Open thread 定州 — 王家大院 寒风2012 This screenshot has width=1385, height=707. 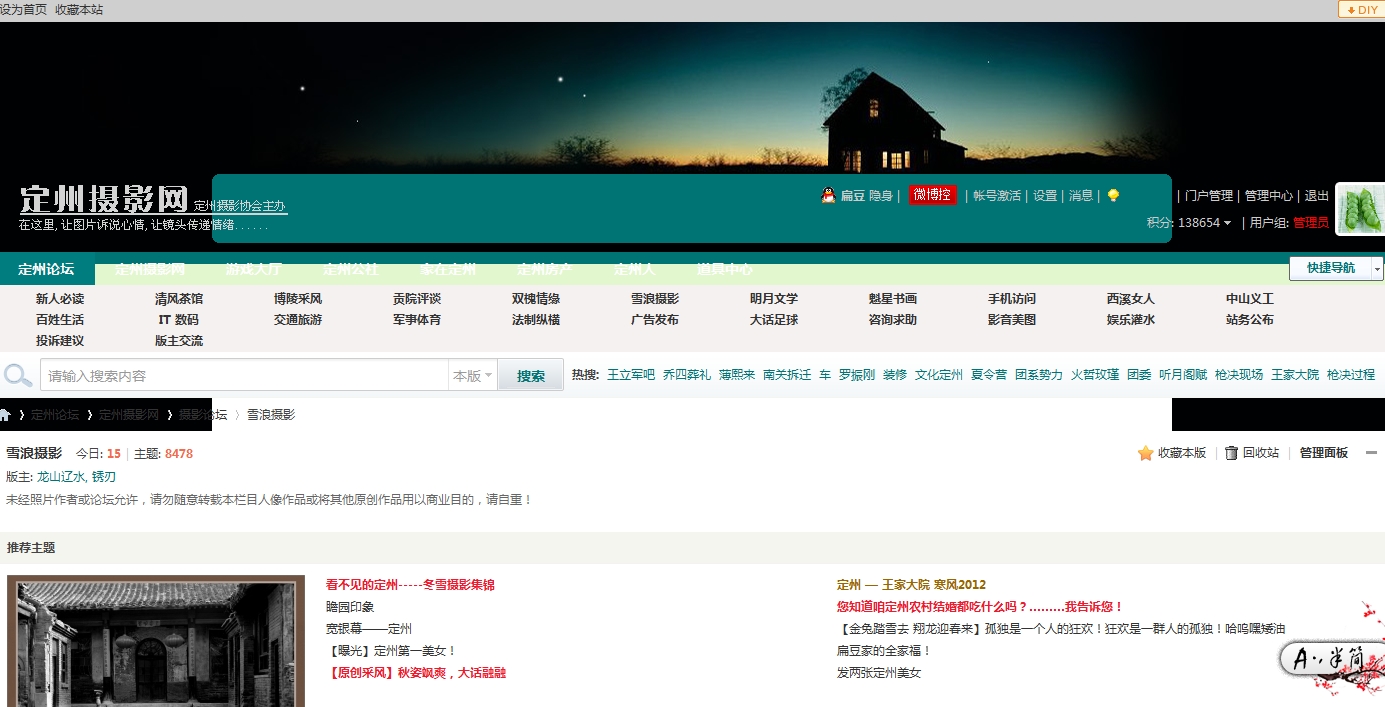[x=911, y=585]
